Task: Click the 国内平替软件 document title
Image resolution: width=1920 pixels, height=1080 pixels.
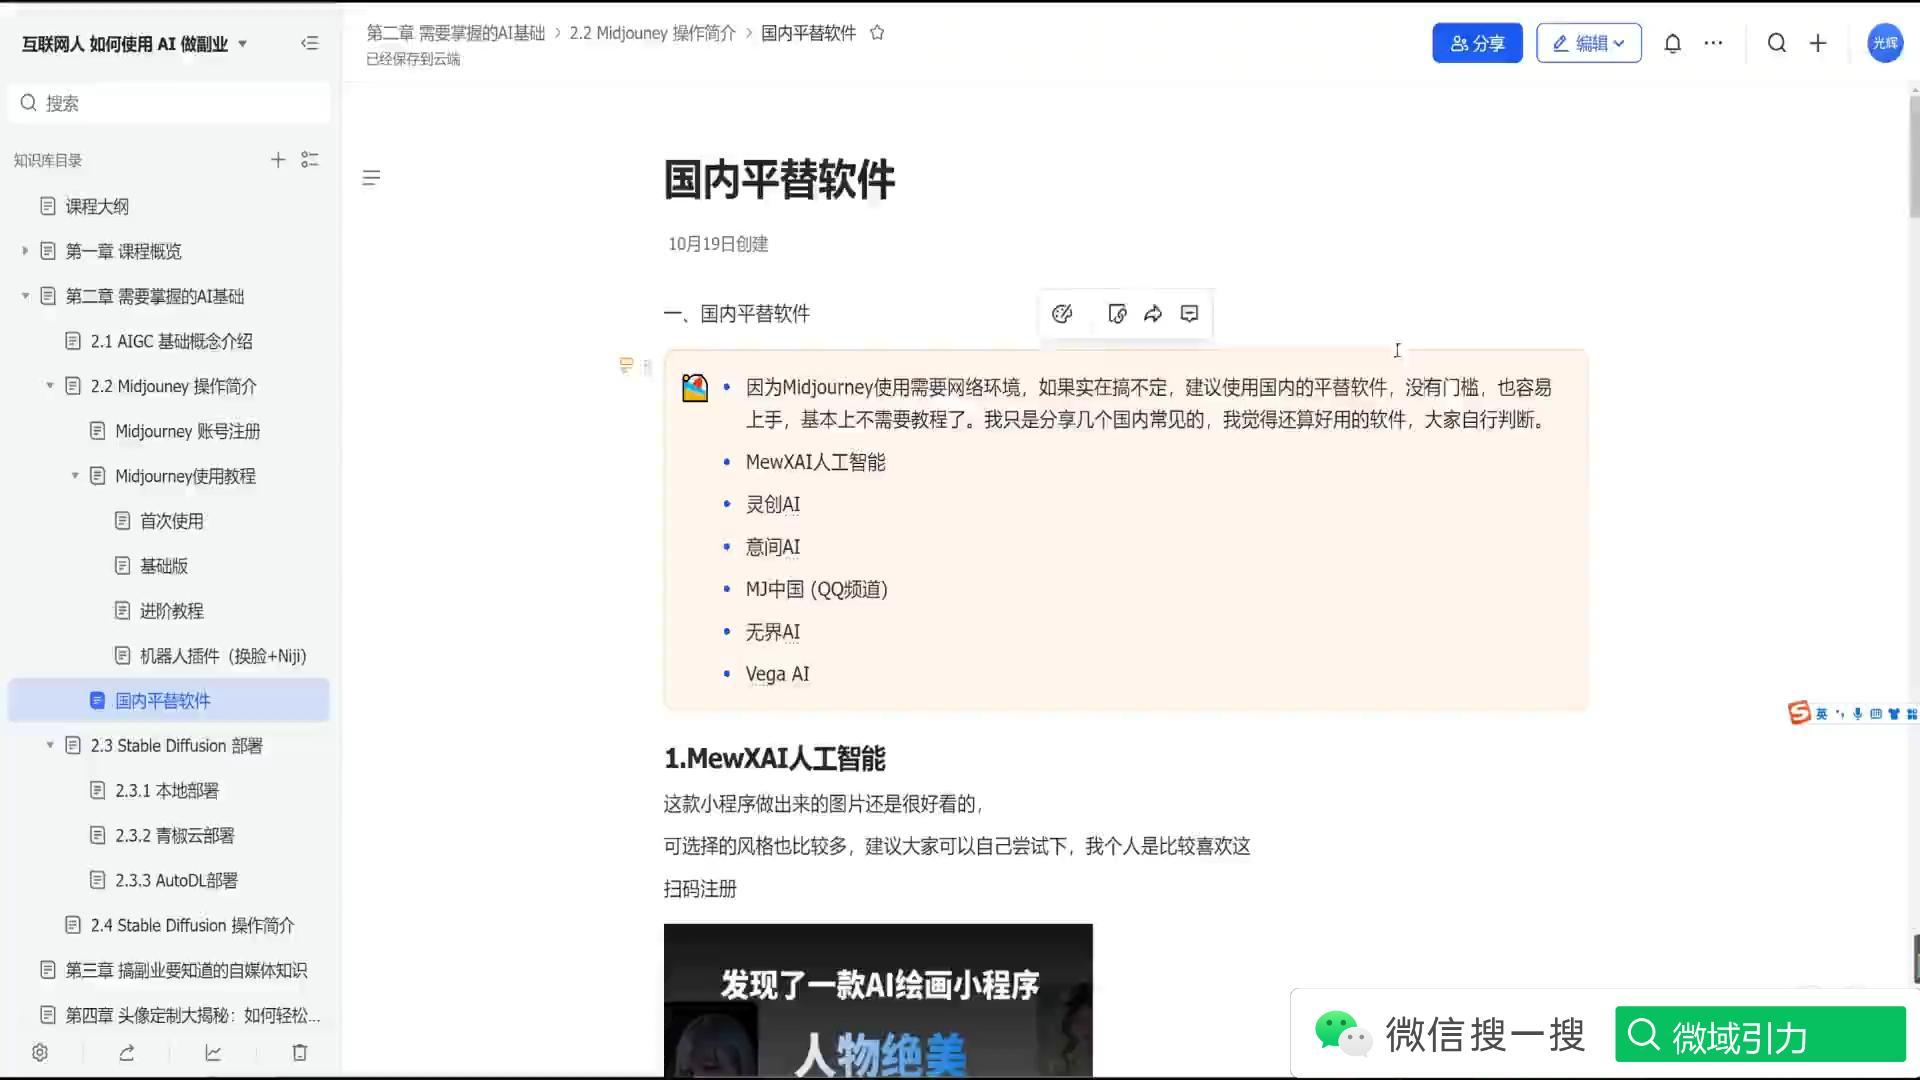Action: (779, 180)
